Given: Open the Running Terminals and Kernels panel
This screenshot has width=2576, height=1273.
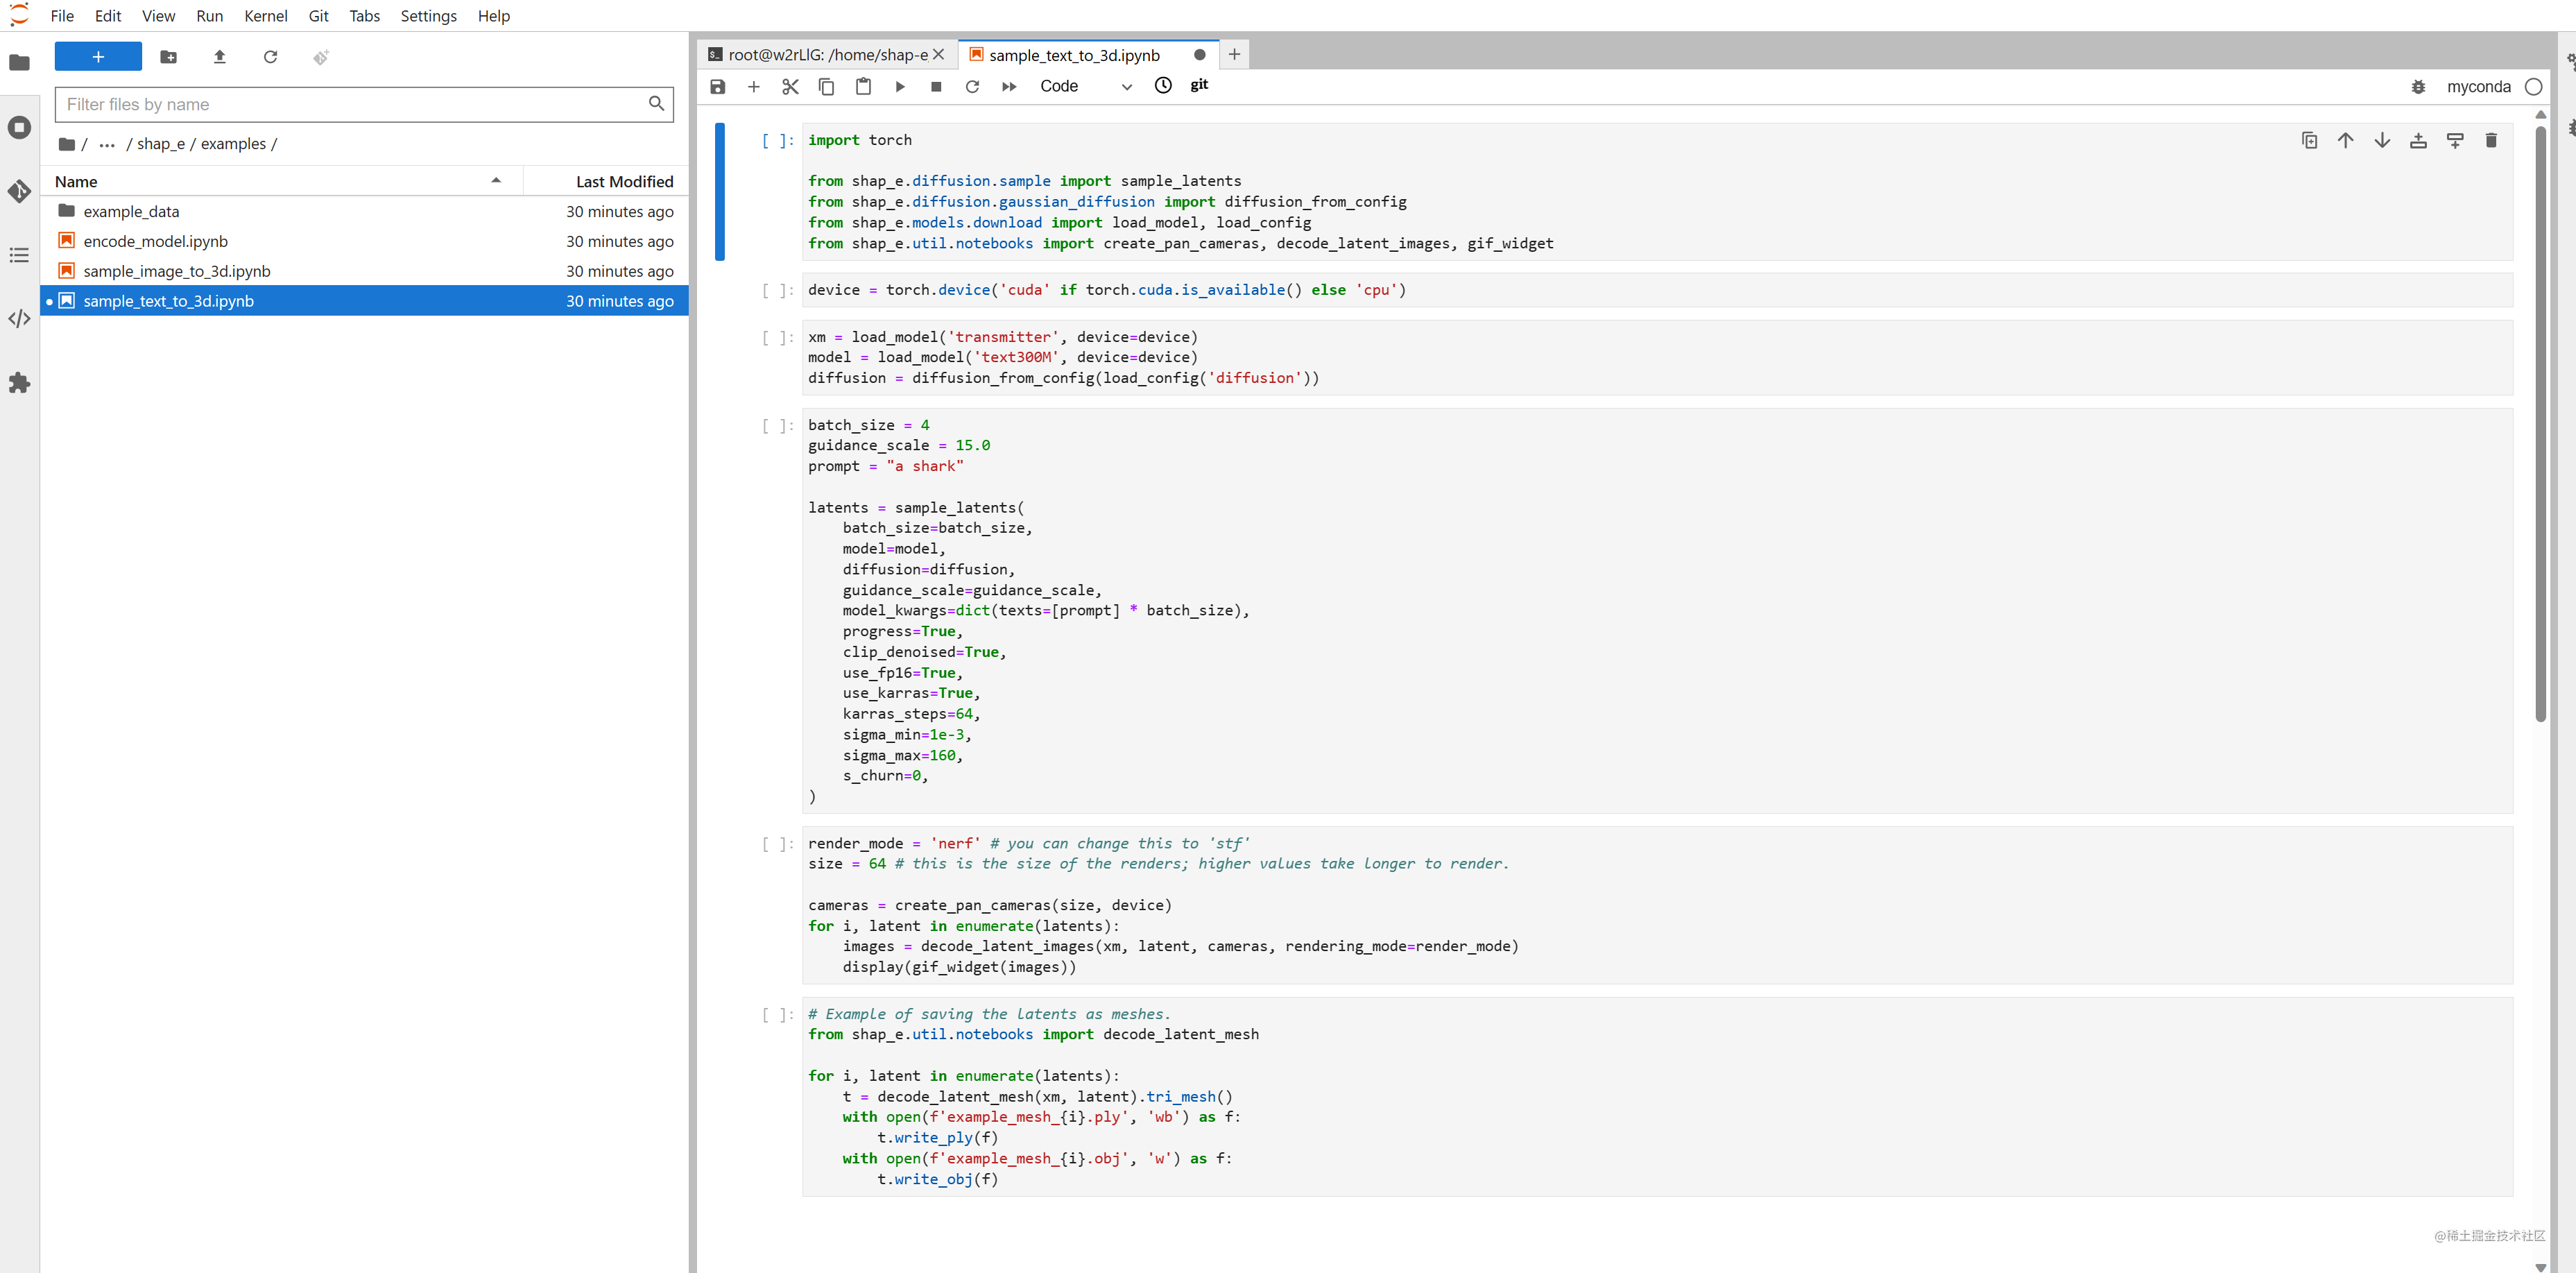Looking at the screenshot, I should [x=19, y=127].
